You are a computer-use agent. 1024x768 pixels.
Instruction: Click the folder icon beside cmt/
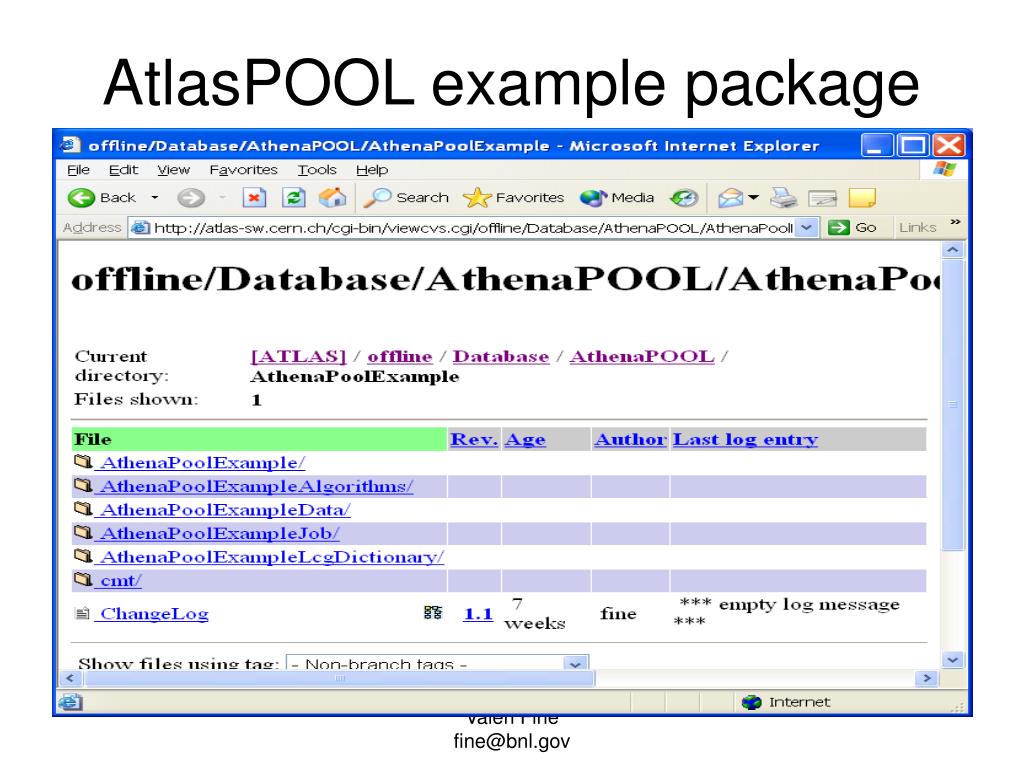83,579
